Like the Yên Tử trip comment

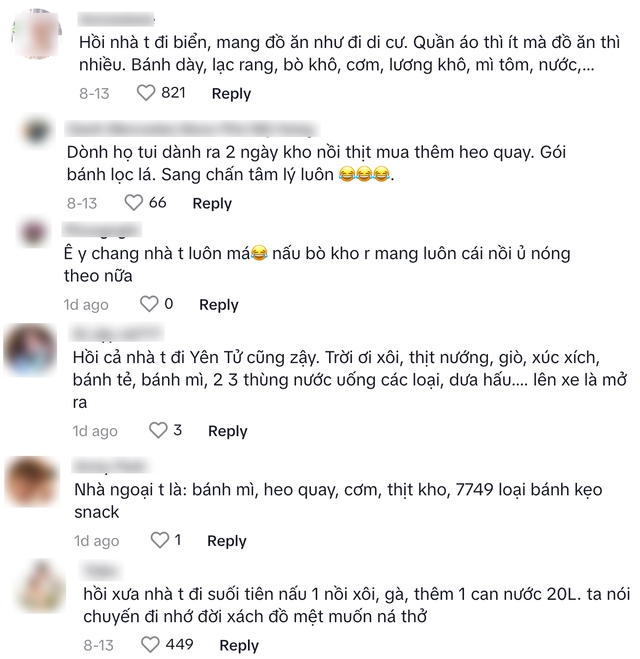[158, 430]
